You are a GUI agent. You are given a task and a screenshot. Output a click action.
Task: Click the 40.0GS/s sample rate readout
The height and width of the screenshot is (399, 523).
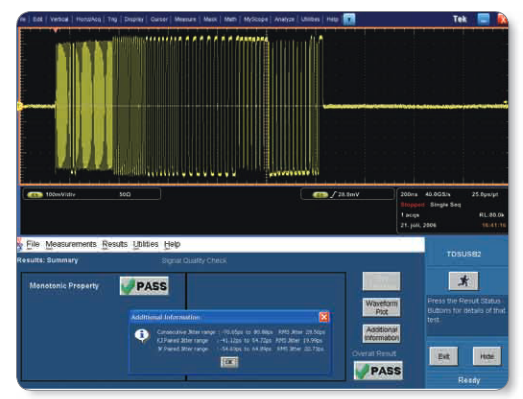pos(438,194)
